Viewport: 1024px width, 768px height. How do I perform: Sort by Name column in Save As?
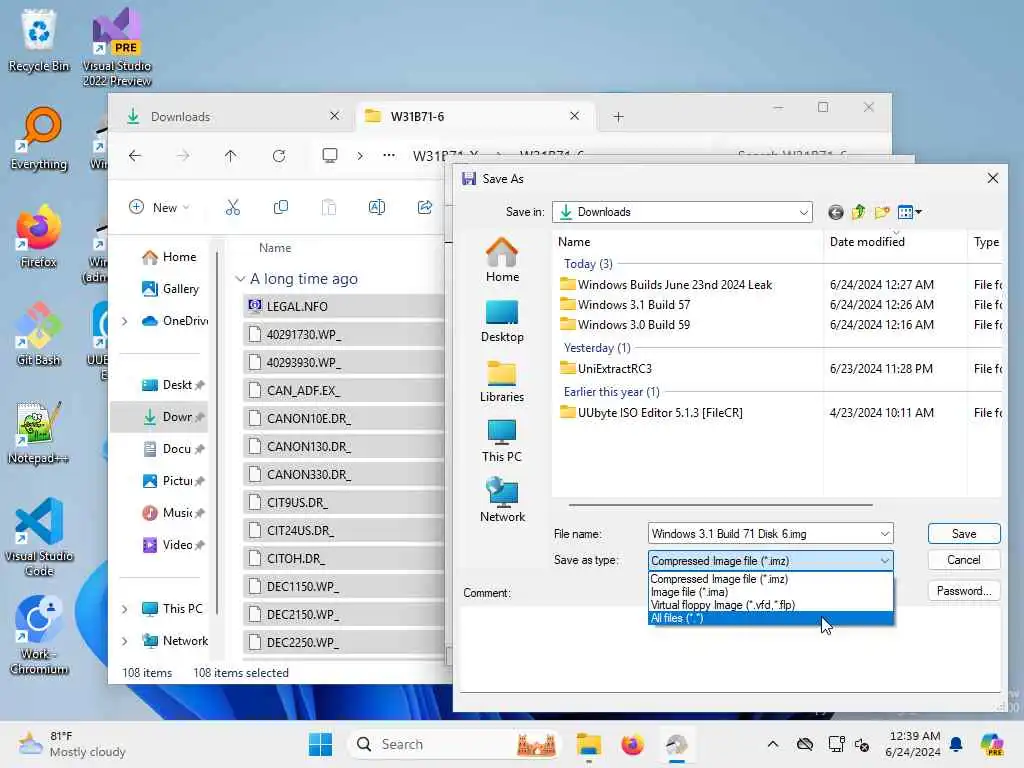click(688, 242)
